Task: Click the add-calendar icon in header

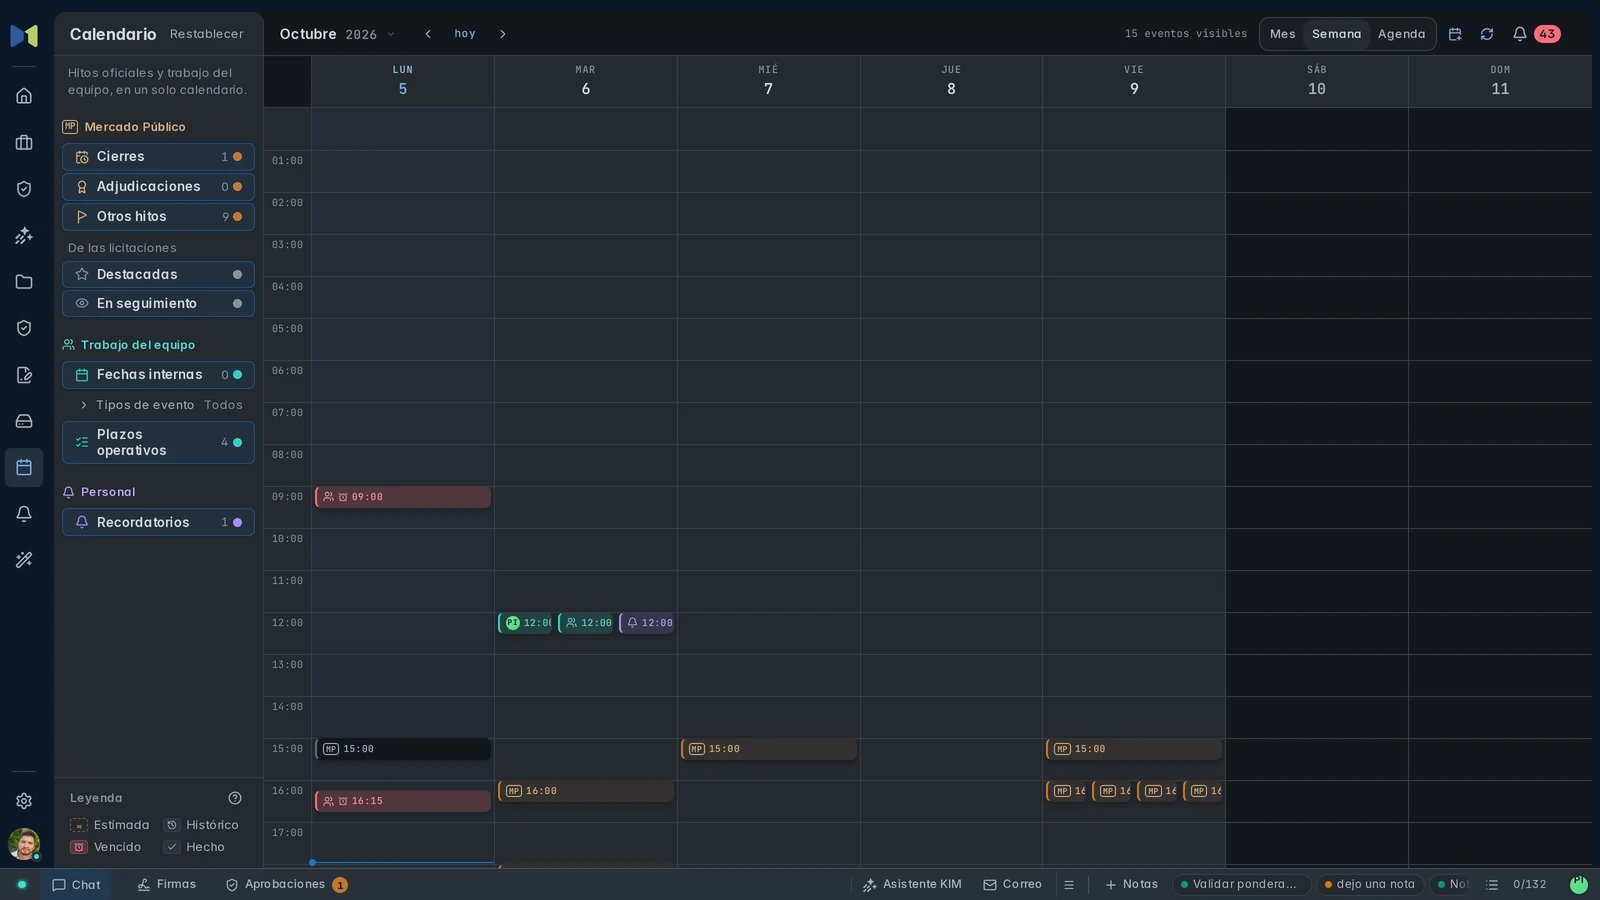Action: [x=1455, y=34]
